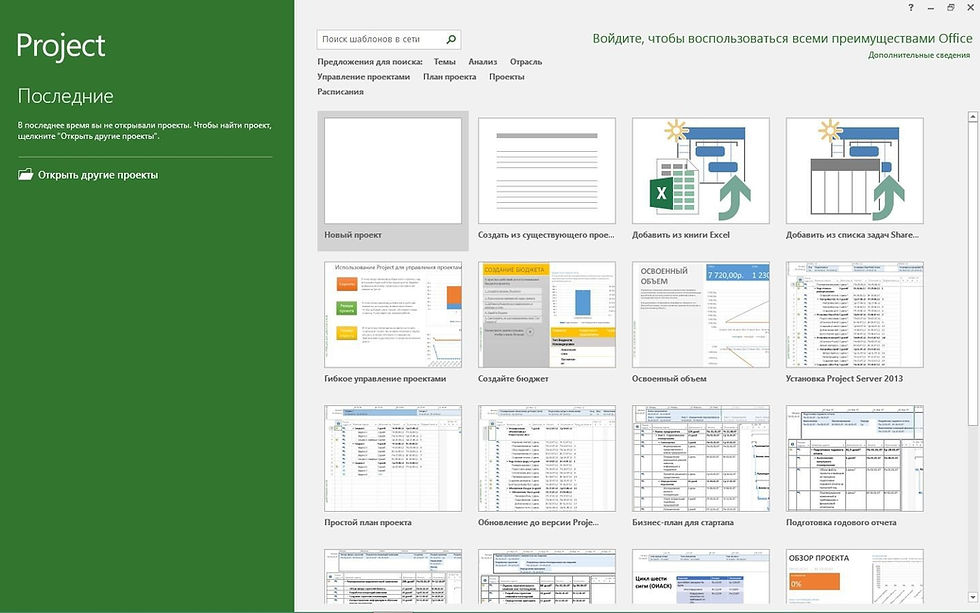
Task: Open the Цикл шести сигм template thumbnail
Action: (701, 577)
